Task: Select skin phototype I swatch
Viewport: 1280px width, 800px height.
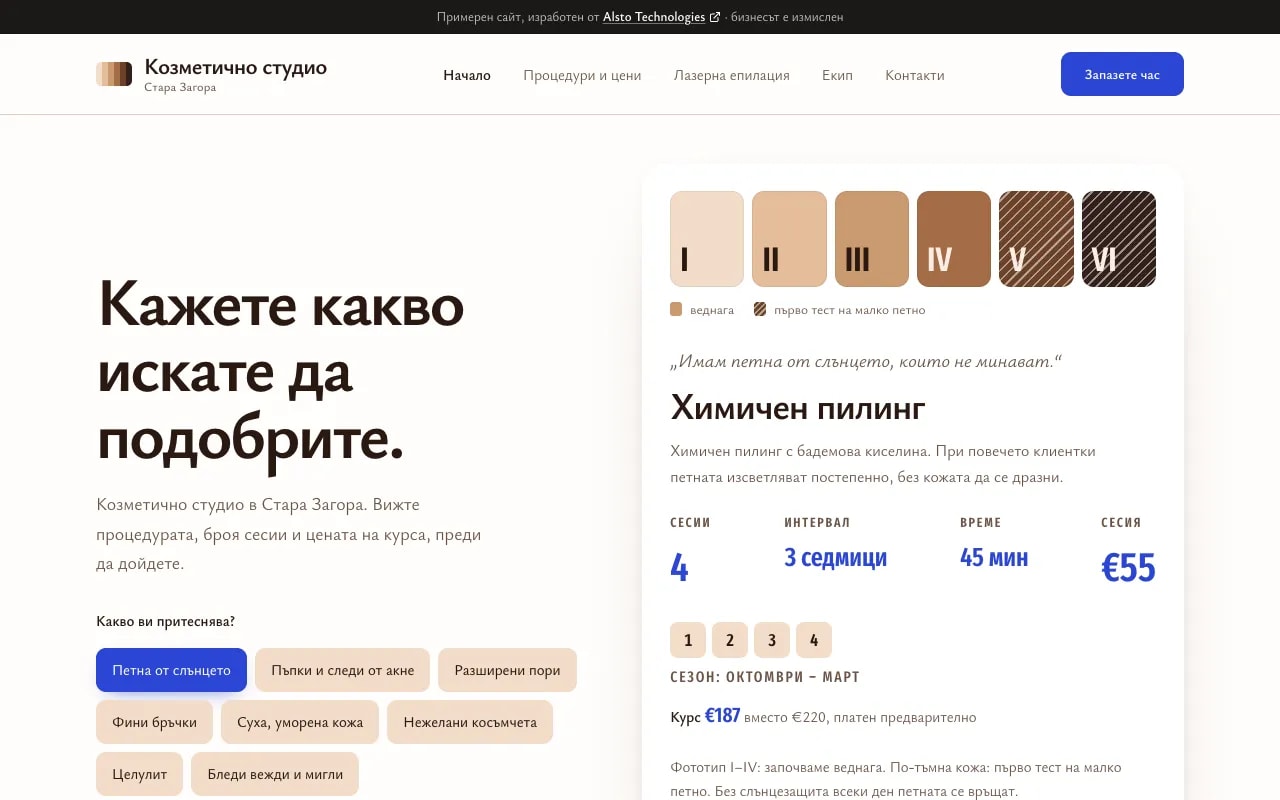Action: [x=707, y=239]
